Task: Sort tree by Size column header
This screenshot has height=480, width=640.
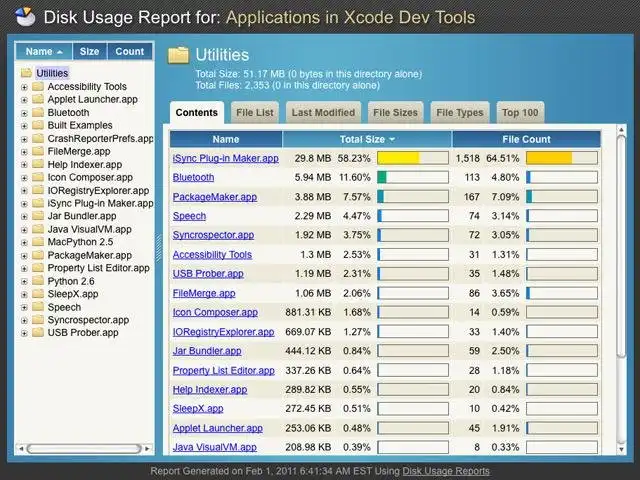Action: coord(90,51)
